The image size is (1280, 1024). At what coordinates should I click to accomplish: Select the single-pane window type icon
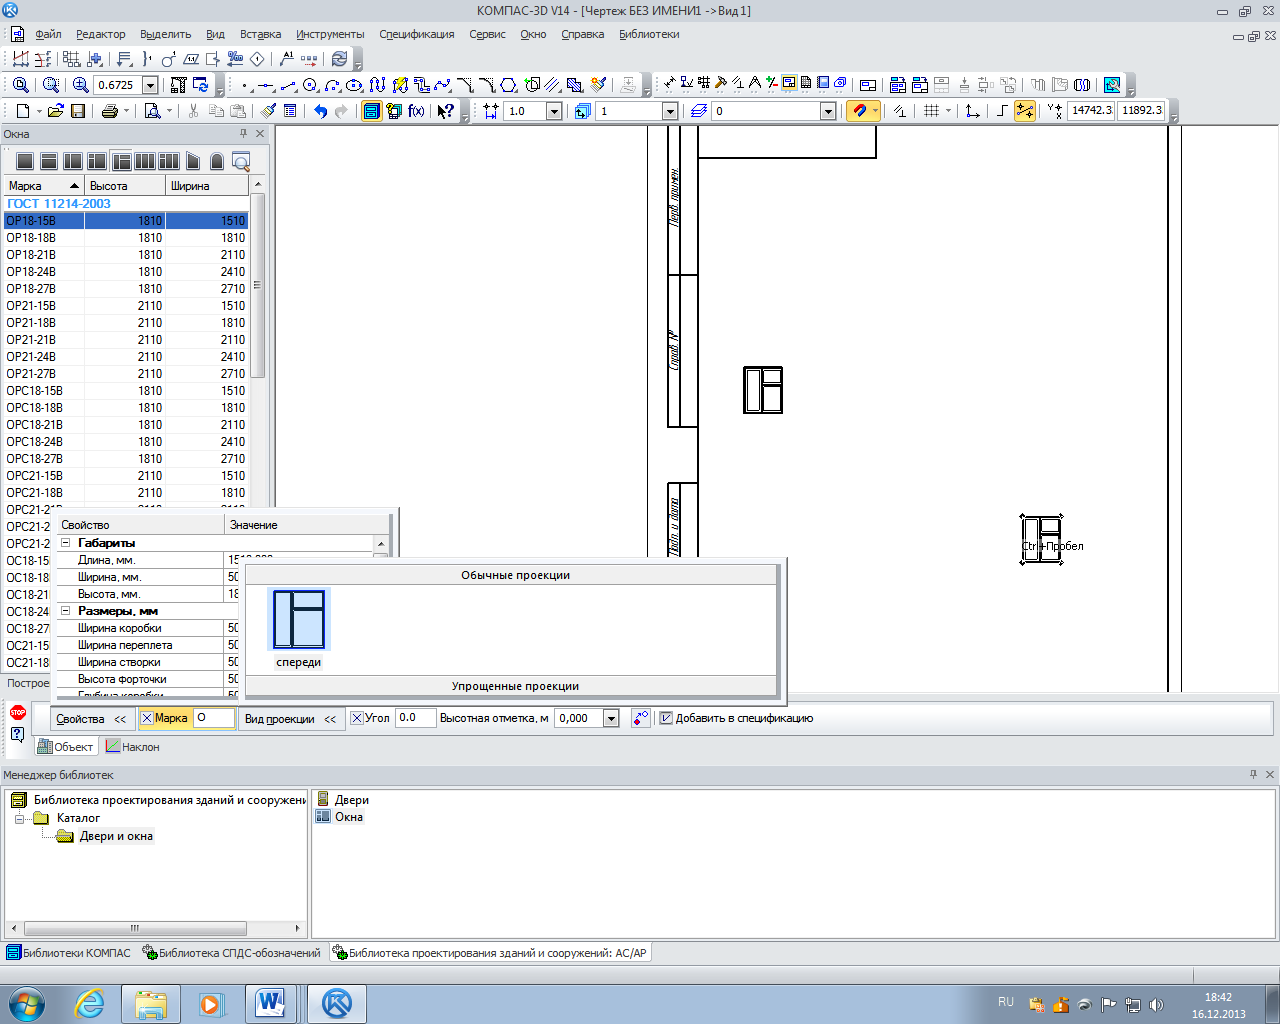pyautogui.click(x=25, y=161)
